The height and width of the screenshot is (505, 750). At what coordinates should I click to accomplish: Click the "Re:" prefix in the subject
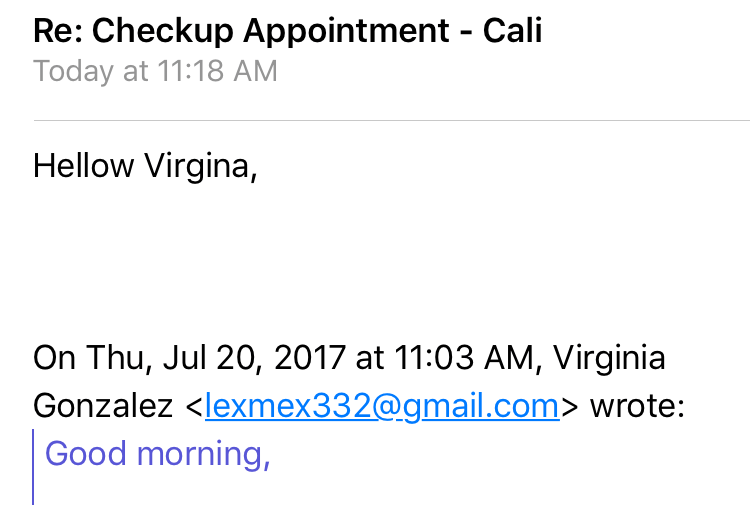coord(54,31)
